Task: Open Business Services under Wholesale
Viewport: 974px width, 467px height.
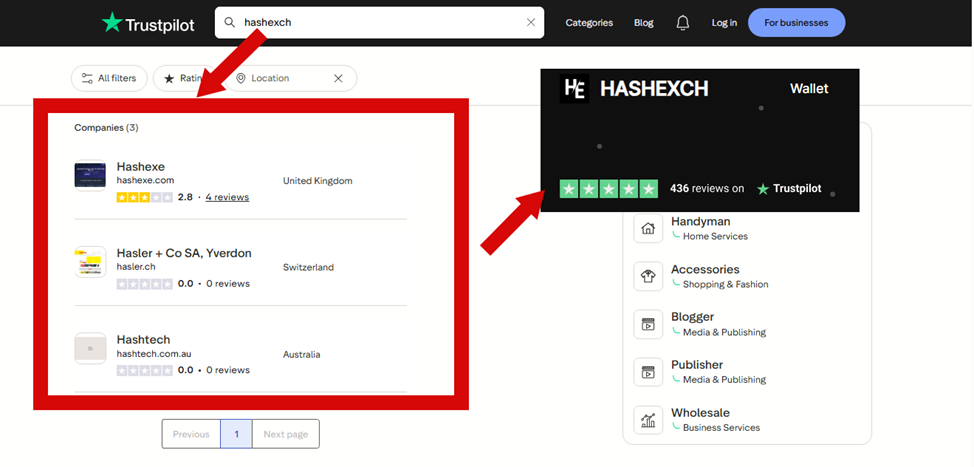Action: point(721,427)
